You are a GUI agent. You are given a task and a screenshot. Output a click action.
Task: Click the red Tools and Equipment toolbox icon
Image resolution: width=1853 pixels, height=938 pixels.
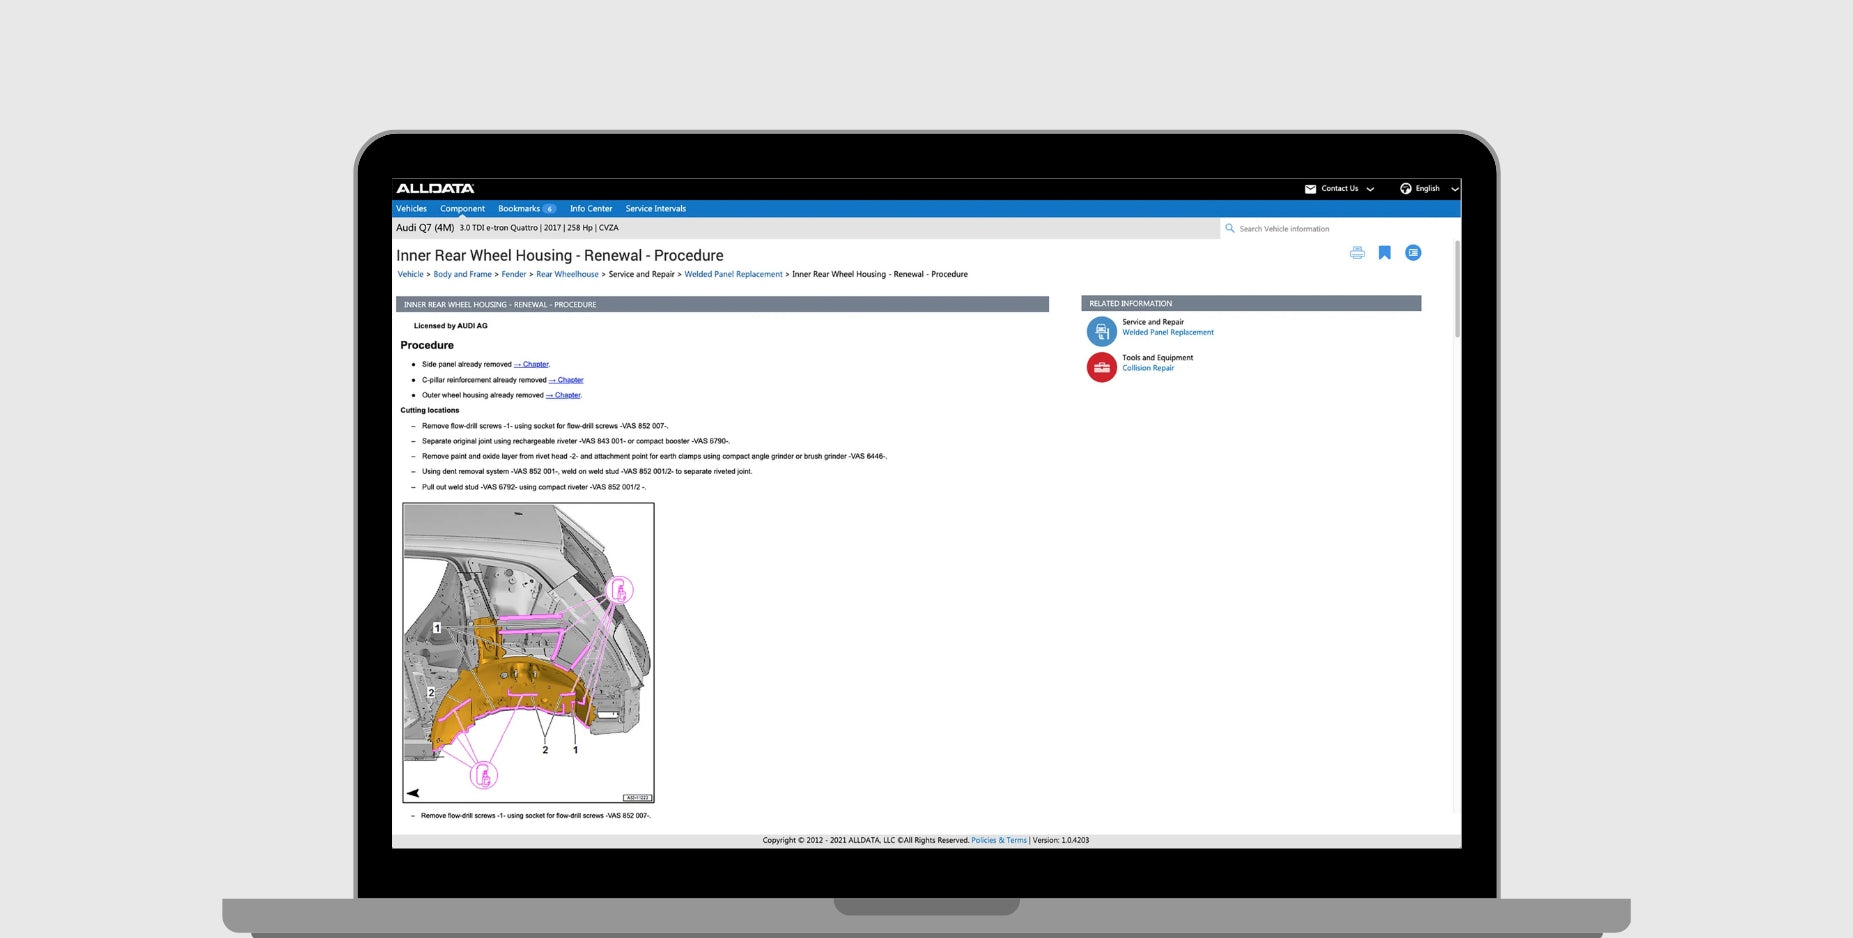tap(1101, 367)
